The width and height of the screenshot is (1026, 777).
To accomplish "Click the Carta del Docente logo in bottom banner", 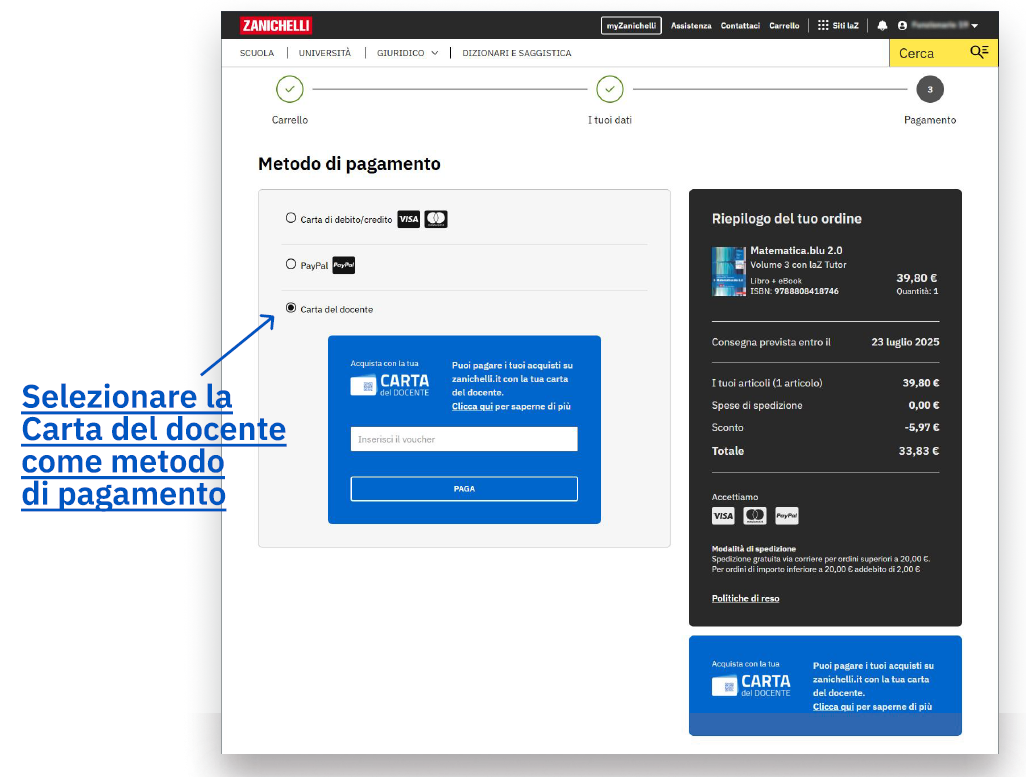I will pyautogui.click(x=751, y=685).
